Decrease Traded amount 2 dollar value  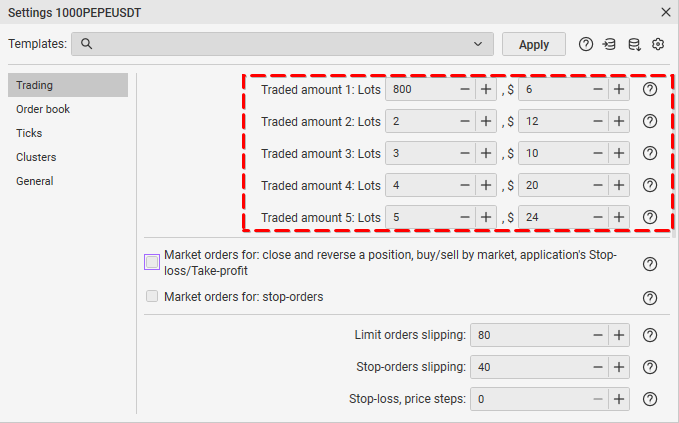pyautogui.click(x=598, y=121)
